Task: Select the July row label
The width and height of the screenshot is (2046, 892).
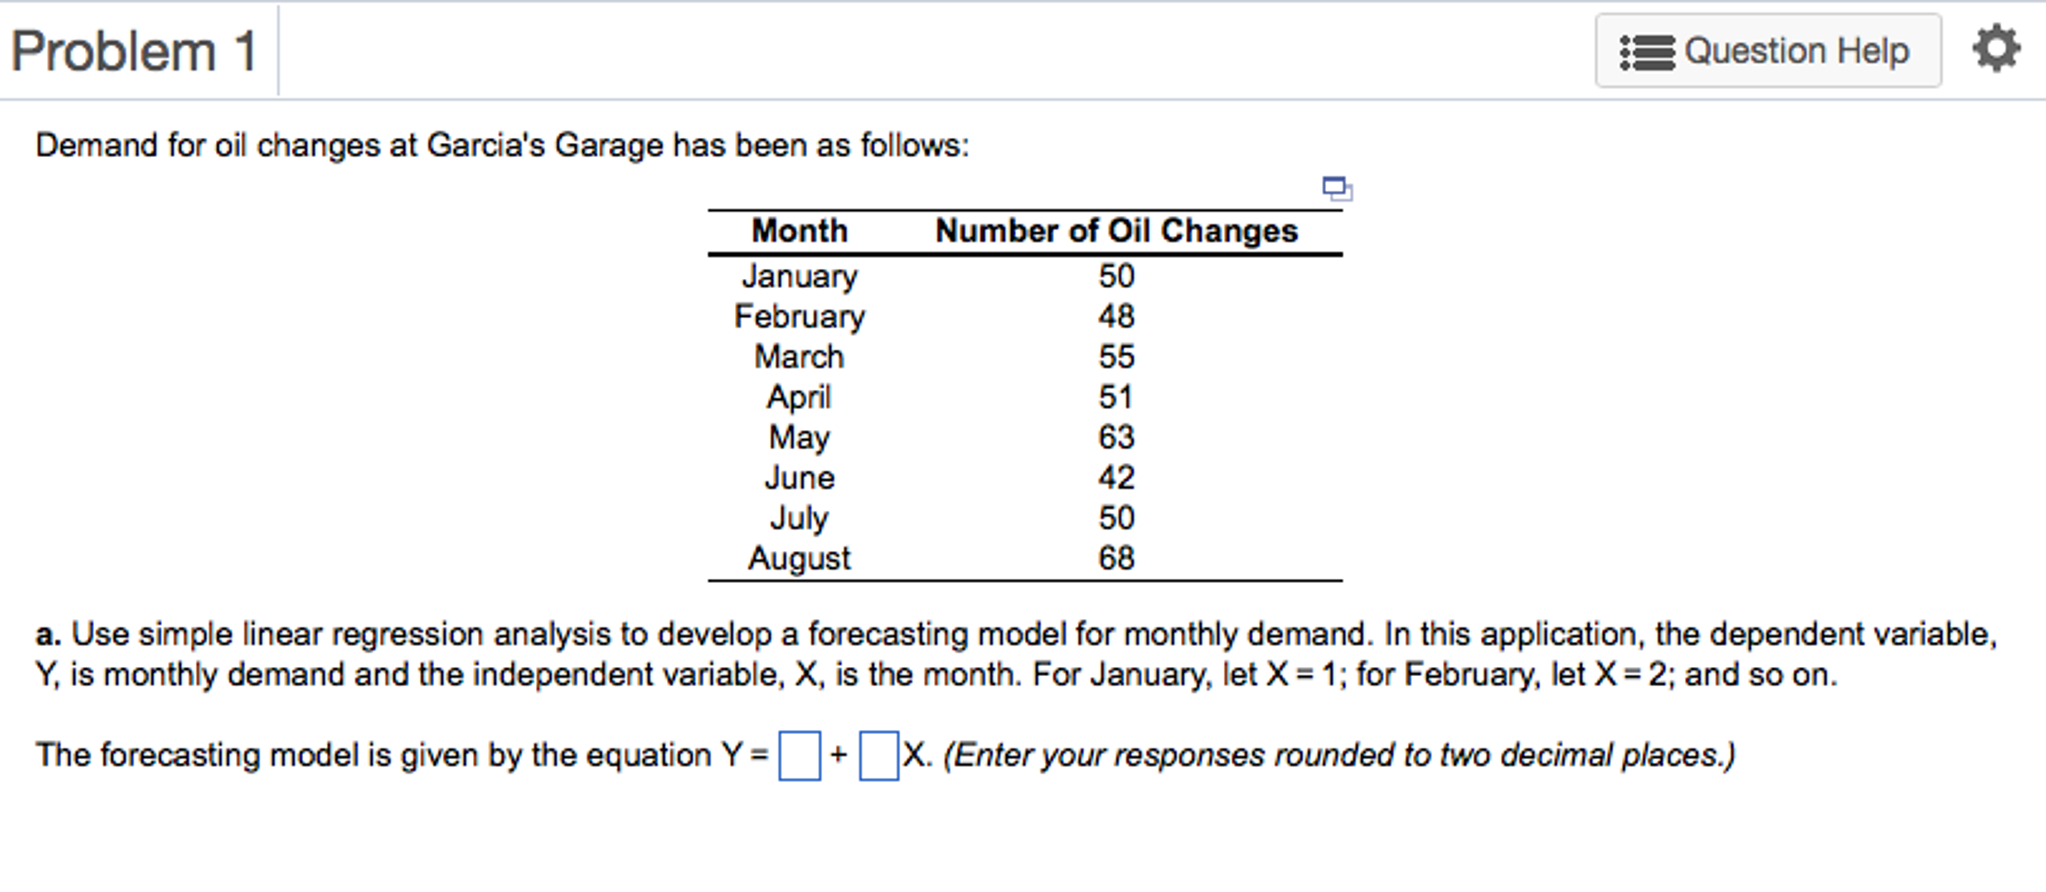Action: pyautogui.click(x=799, y=518)
